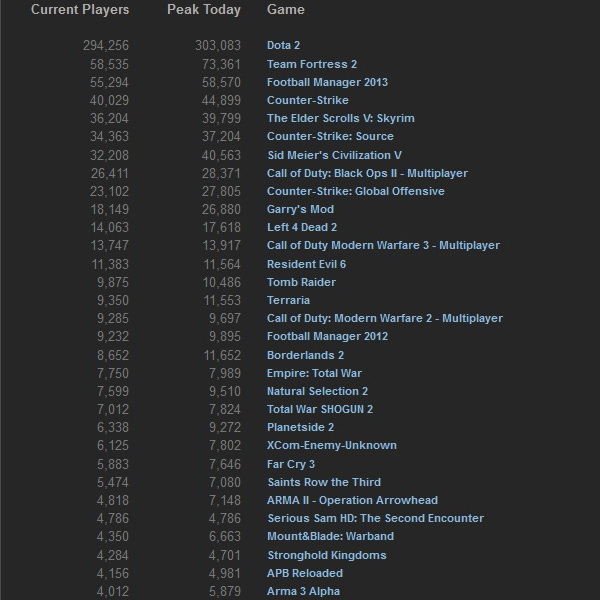Click the Arma 3 Alpha link
The image size is (600, 600).
(303, 591)
